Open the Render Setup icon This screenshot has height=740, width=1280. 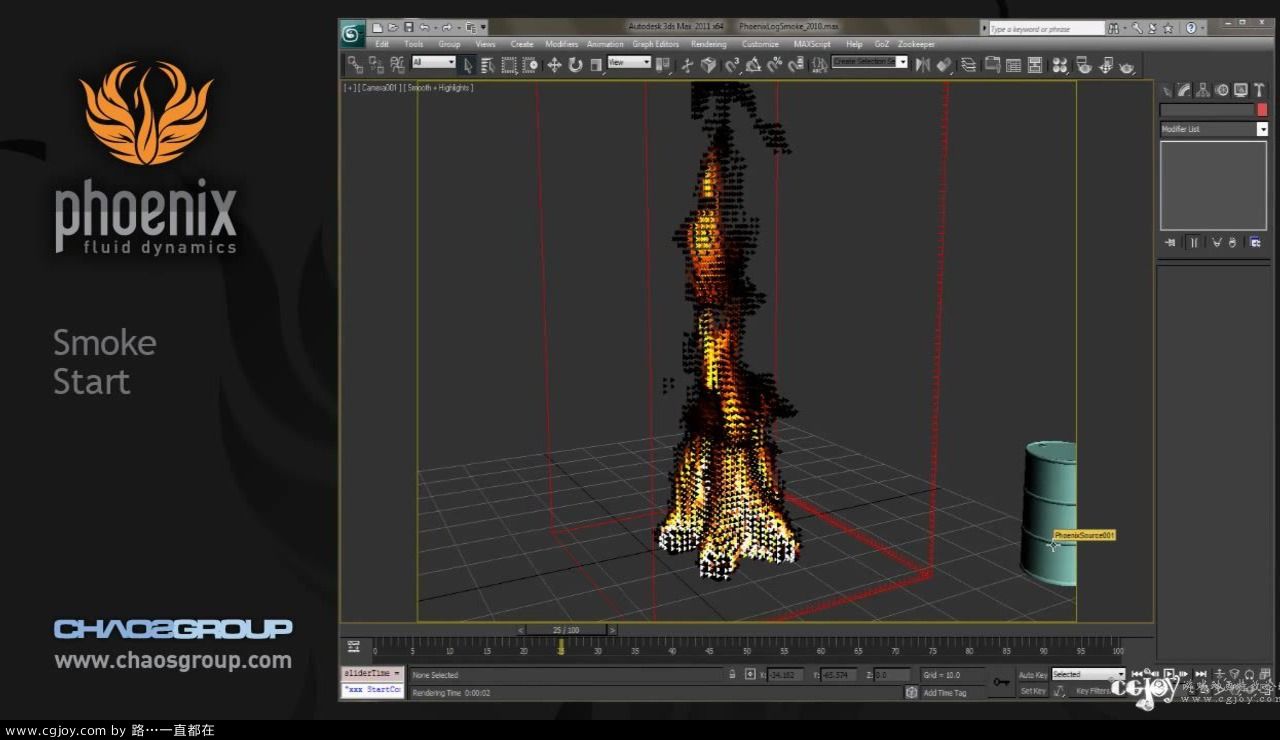pyautogui.click(x=1083, y=65)
